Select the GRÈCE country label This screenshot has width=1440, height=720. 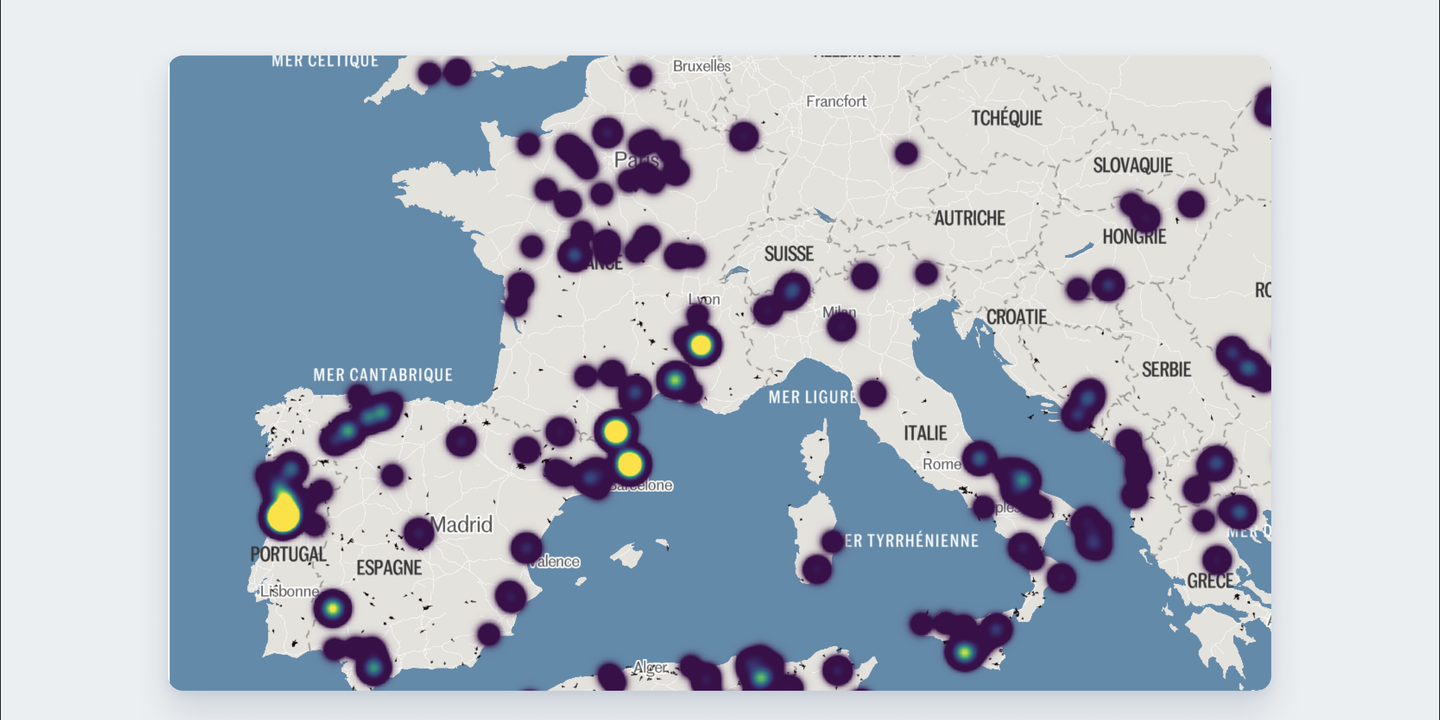pyautogui.click(x=1210, y=581)
